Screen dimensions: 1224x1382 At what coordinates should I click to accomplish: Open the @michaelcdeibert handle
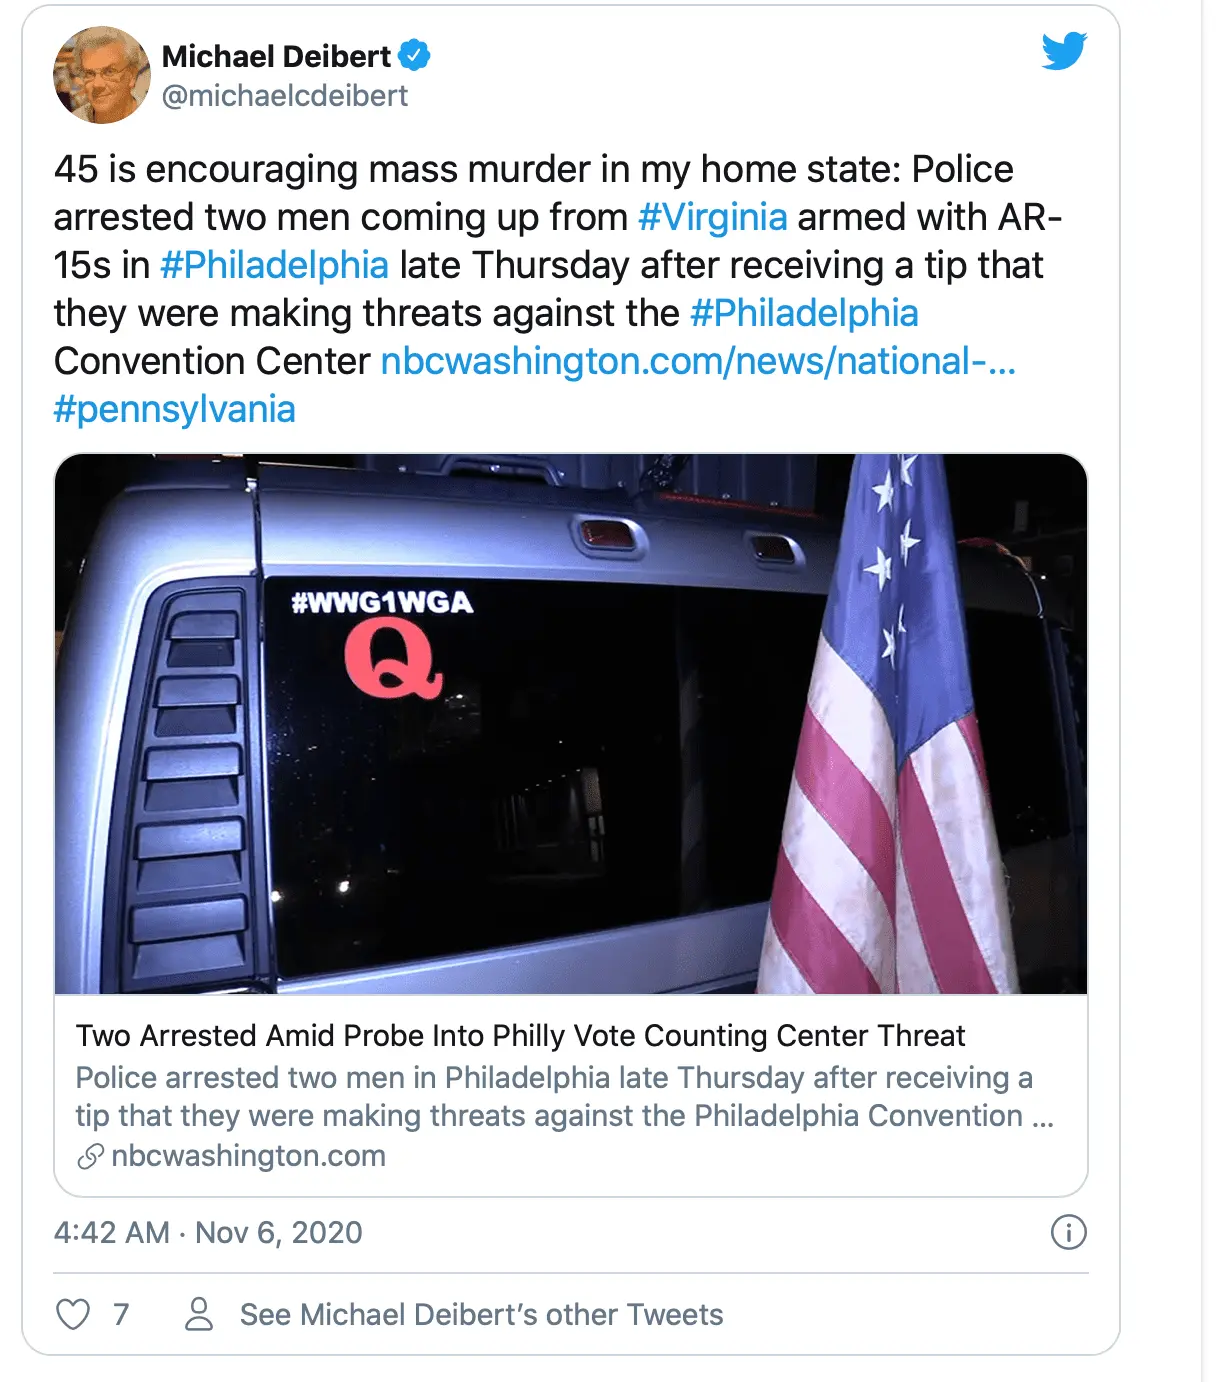(x=285, y=96)
